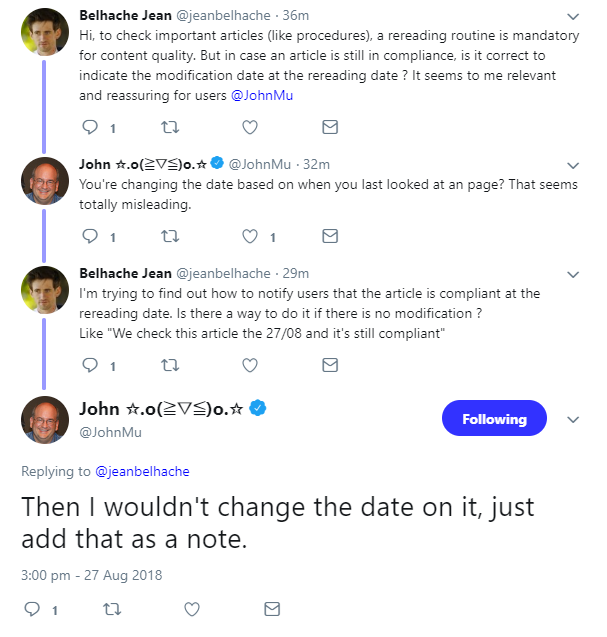
Task: Message icon under the main tweet
Action: 271,609
